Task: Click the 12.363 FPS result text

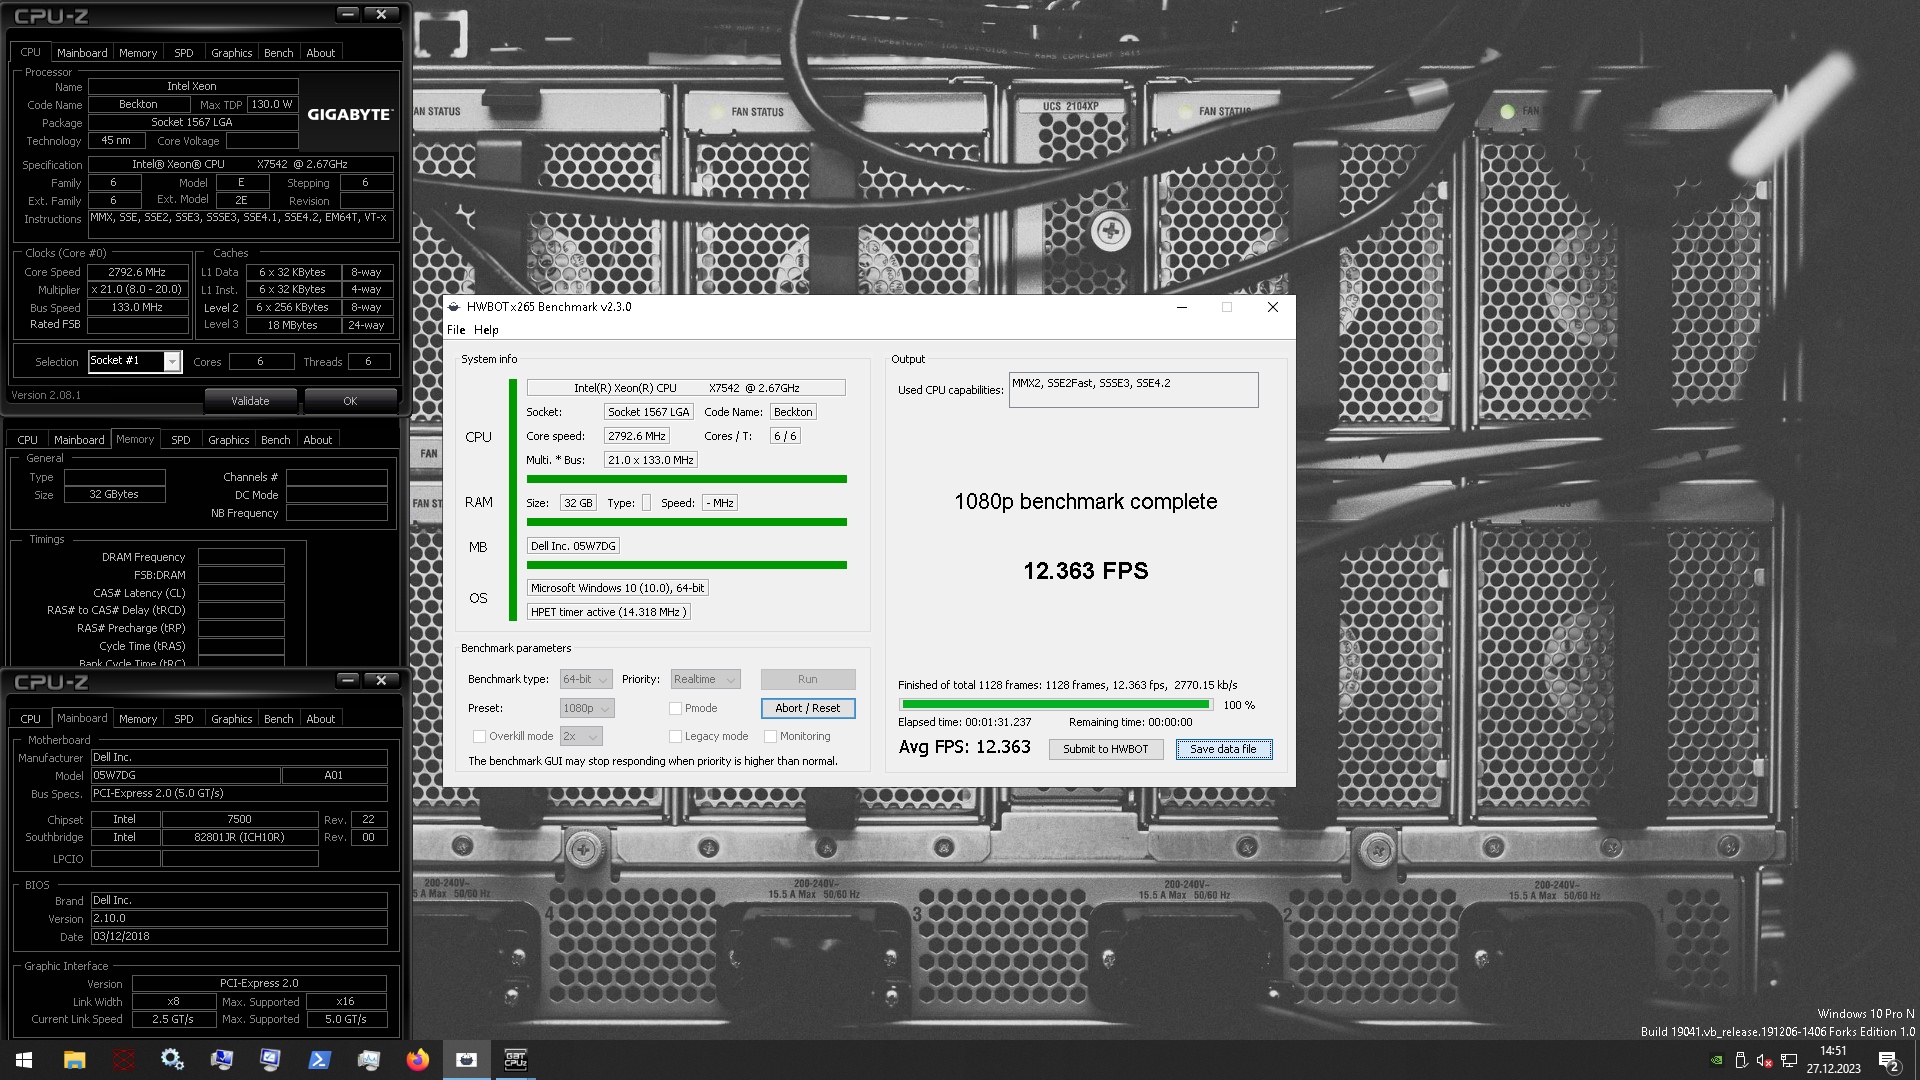Action: pyautogui.click(x=1085, y=571)
